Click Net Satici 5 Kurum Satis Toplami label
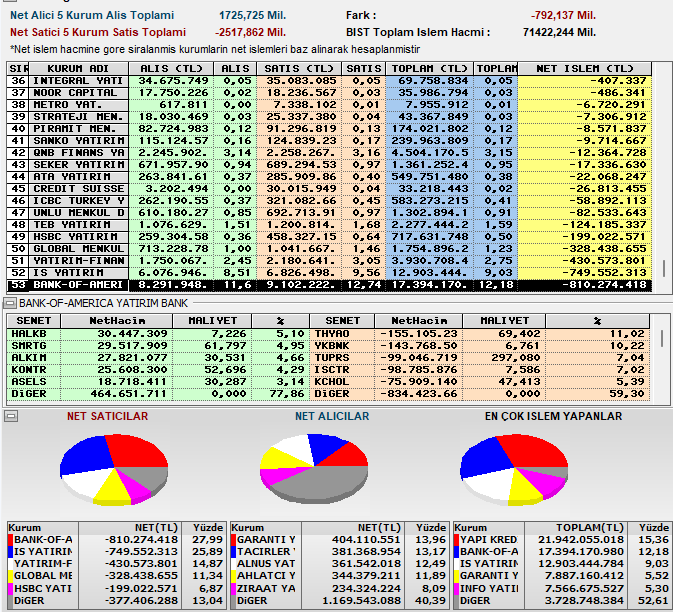The width and height of the screenshot is (673, 612). pos(98,33)
